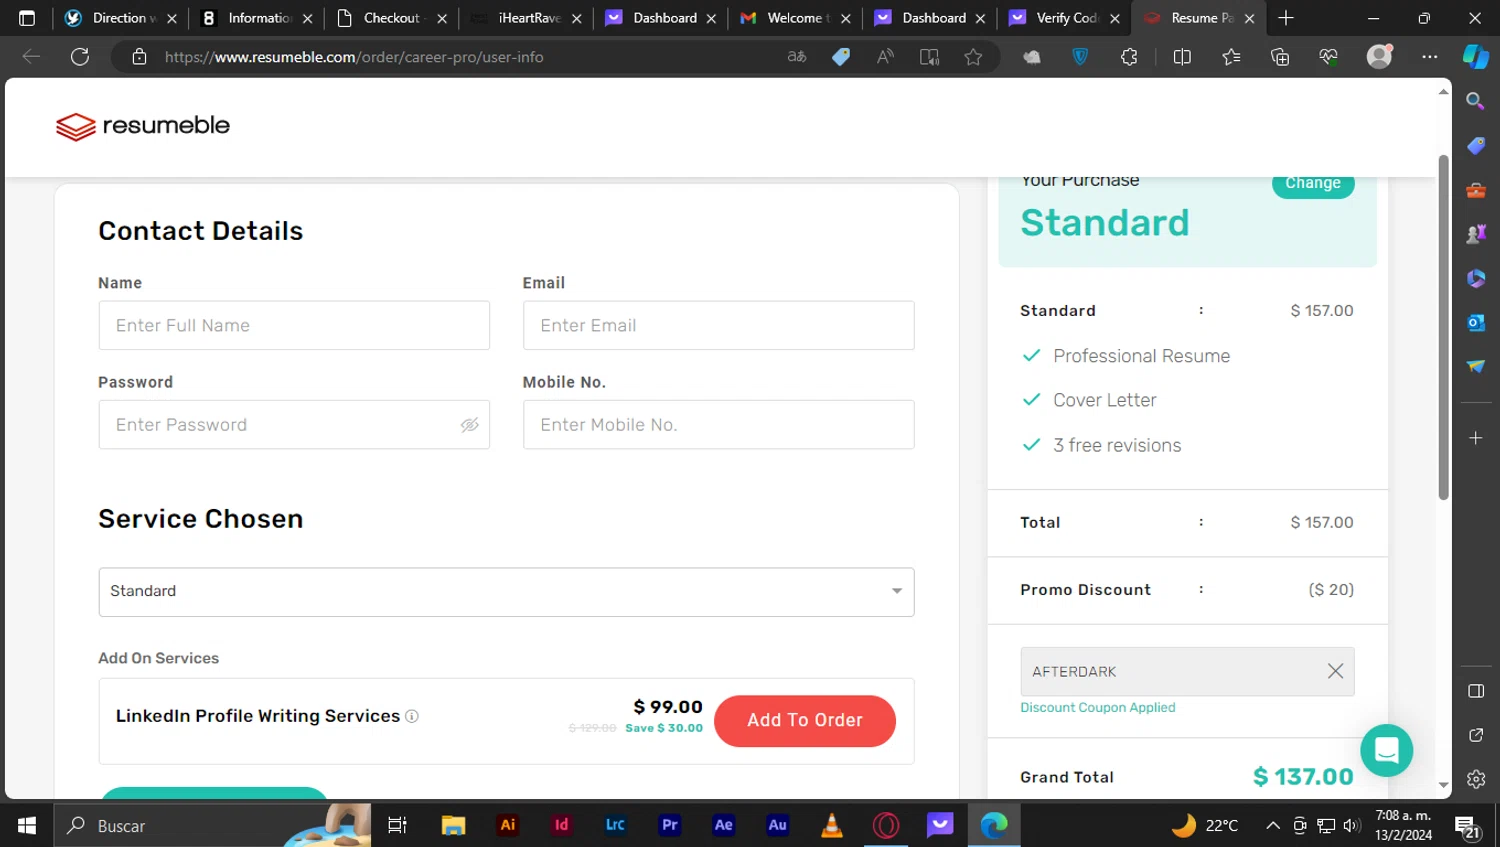Open Adobe Illustrator from taskbar
The height and width of the screenshot is (847, 1500).
[x=508, y=825]
